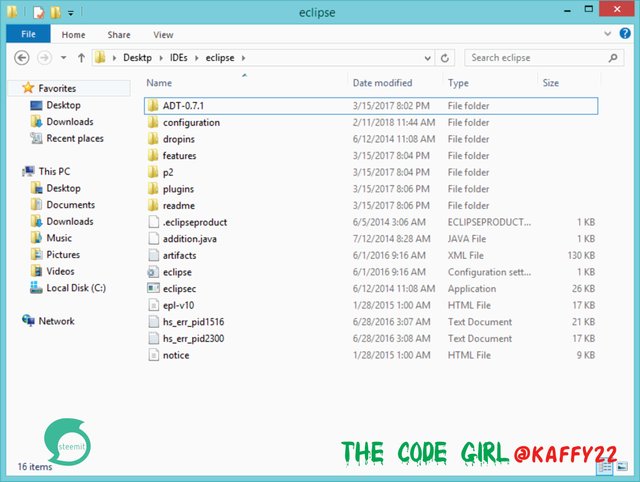
Task: Select the eclipse configuration settings icon
Action: (153, 272)
